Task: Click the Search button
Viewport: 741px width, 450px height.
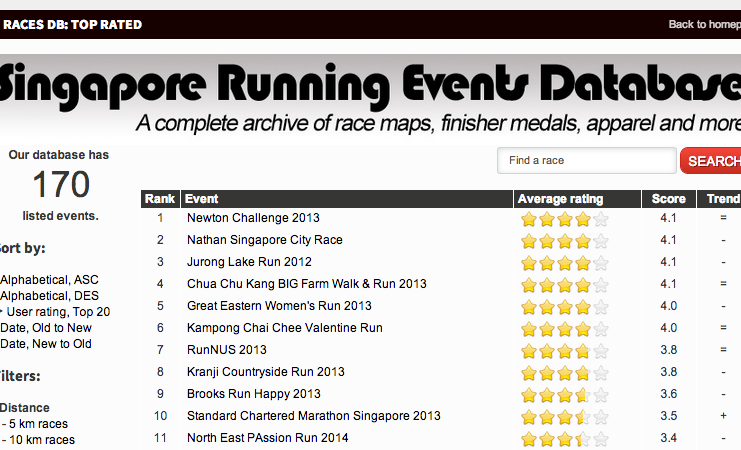Action: (x=712, y=161)
